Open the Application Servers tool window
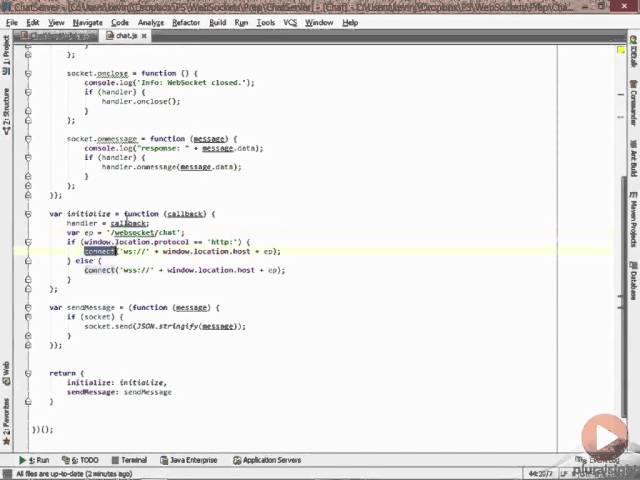Screen dimensions: 640x480 click(x=267, y=460)
